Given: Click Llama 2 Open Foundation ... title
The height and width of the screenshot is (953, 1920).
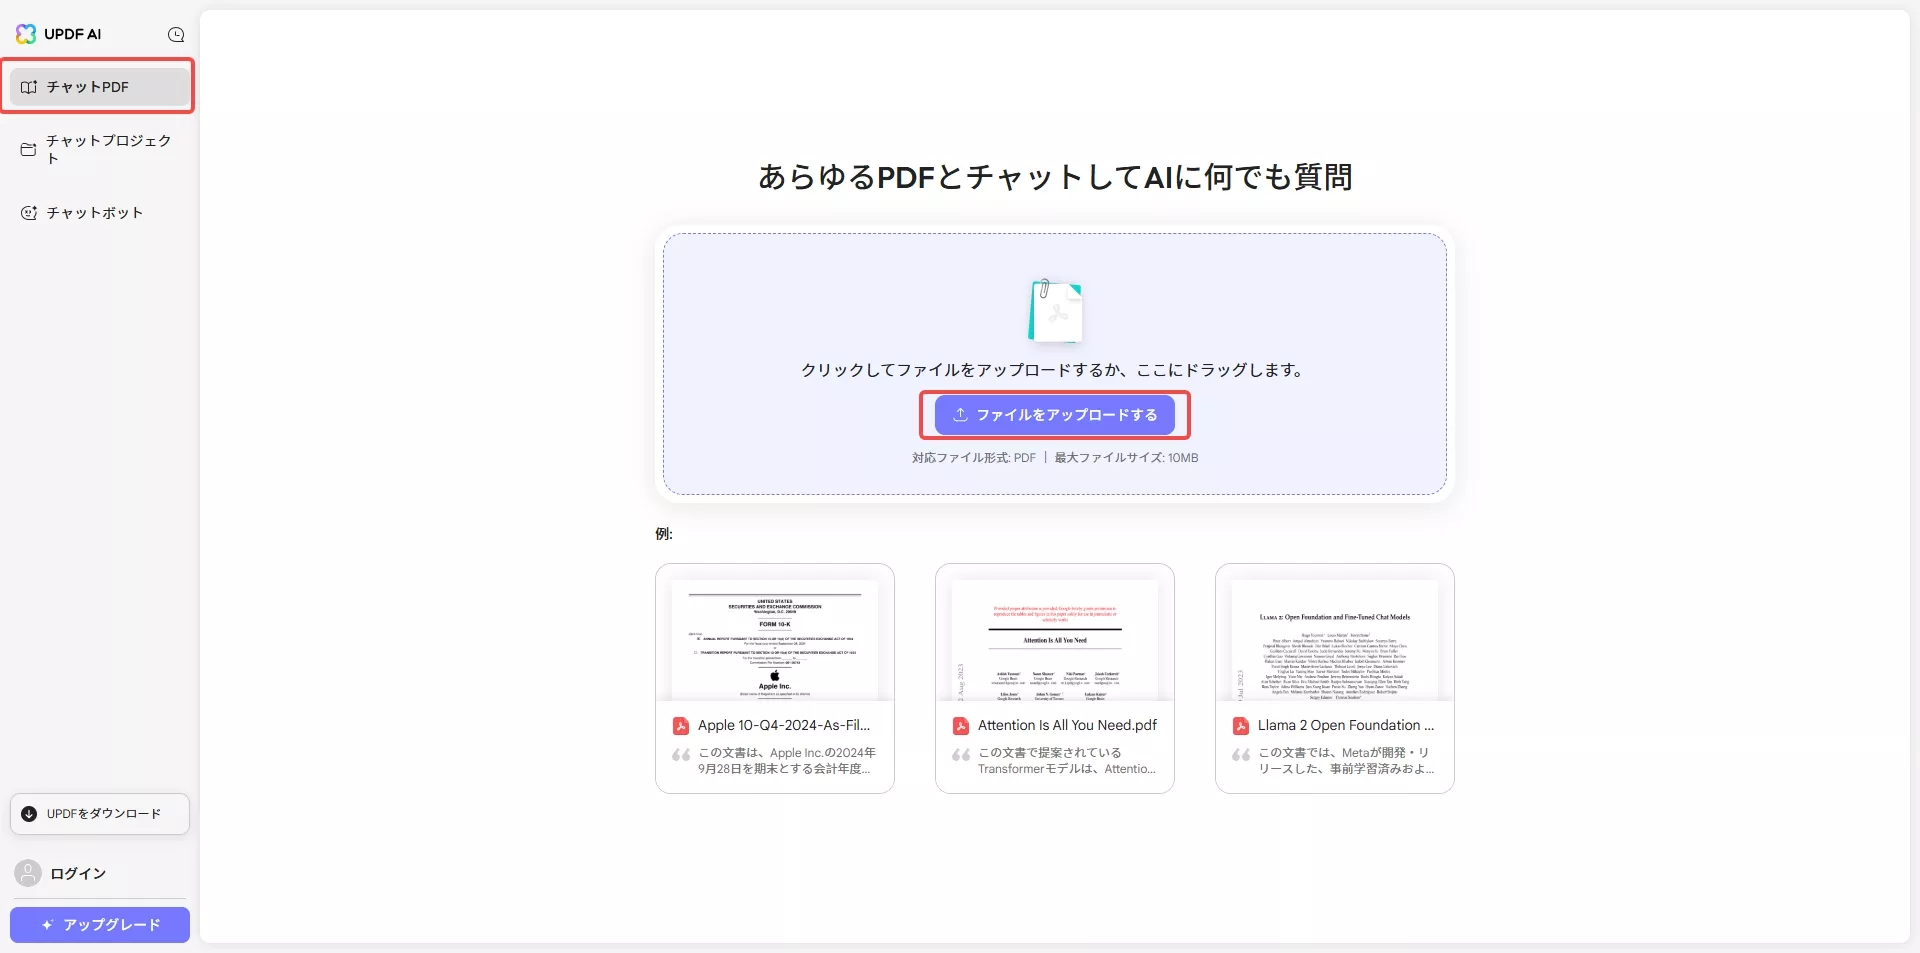Looking at the screenshot, I should 1346,725.
